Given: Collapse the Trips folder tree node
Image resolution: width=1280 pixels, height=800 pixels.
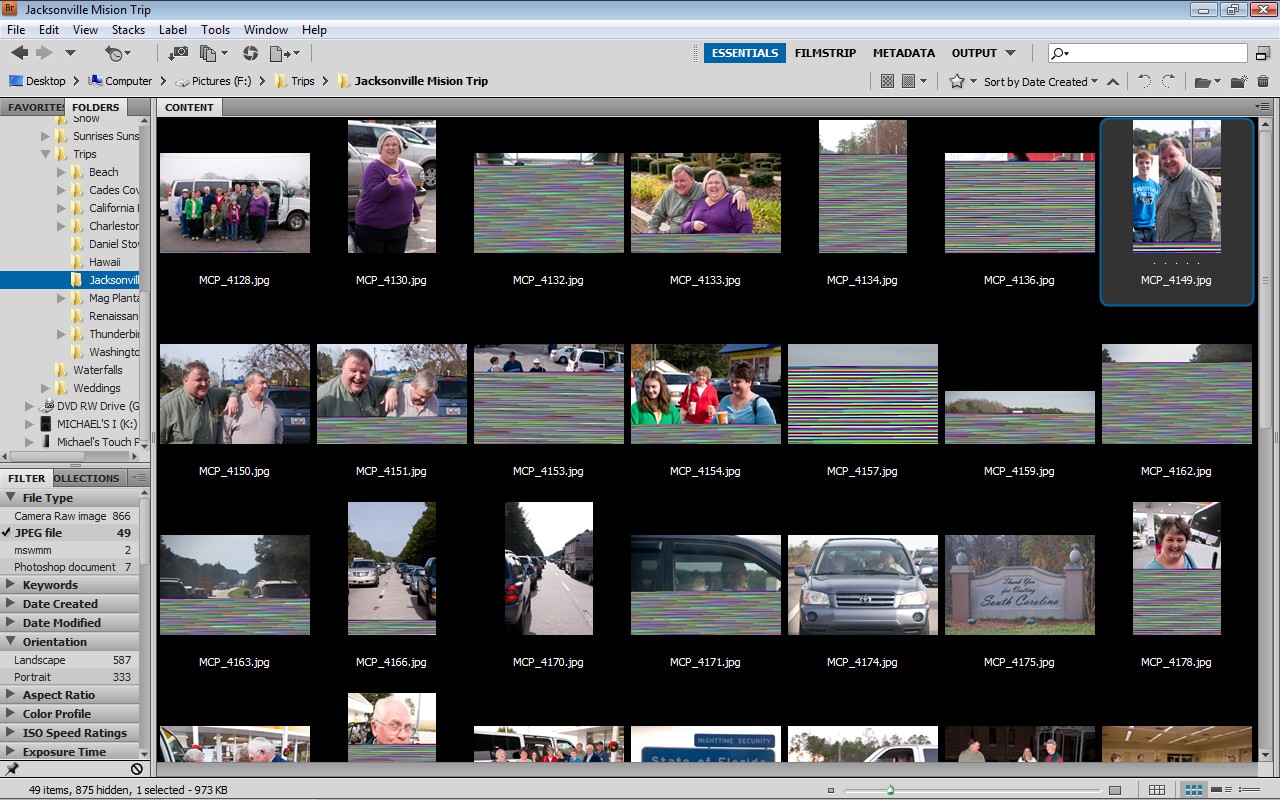Looking at the screenshot, I should (x=46, y=154).
